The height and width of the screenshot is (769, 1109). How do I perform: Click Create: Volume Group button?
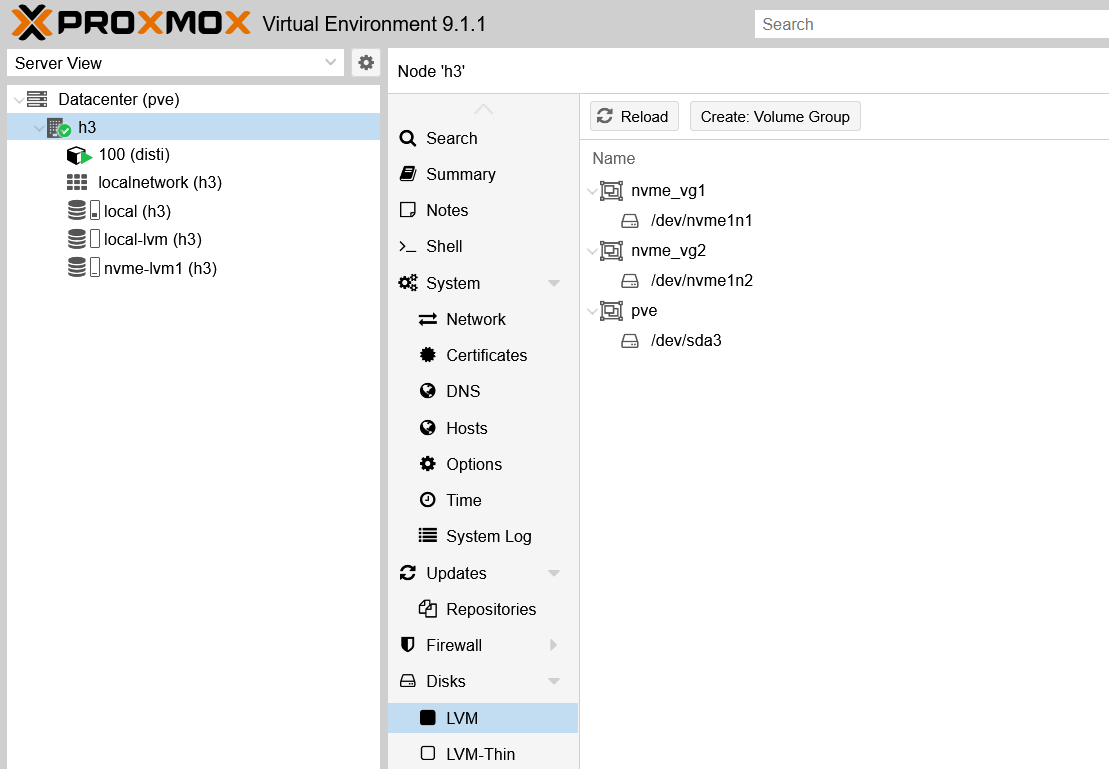tap(775, 116)
